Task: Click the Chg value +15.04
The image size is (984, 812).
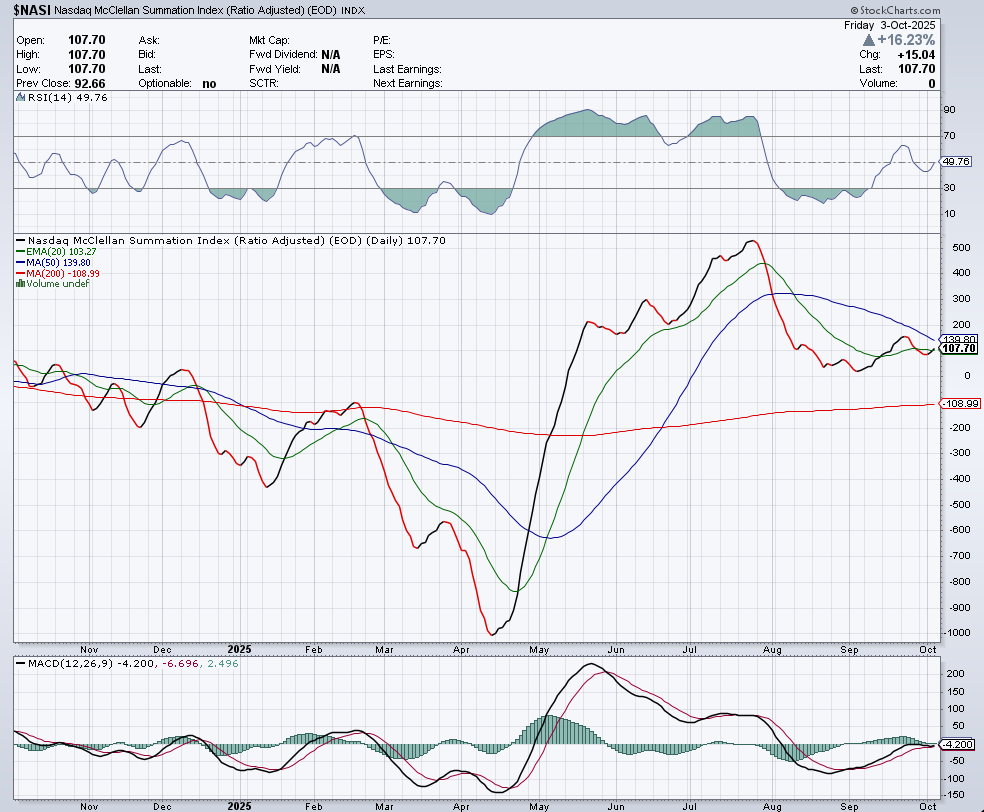Action: coord(916,55)
